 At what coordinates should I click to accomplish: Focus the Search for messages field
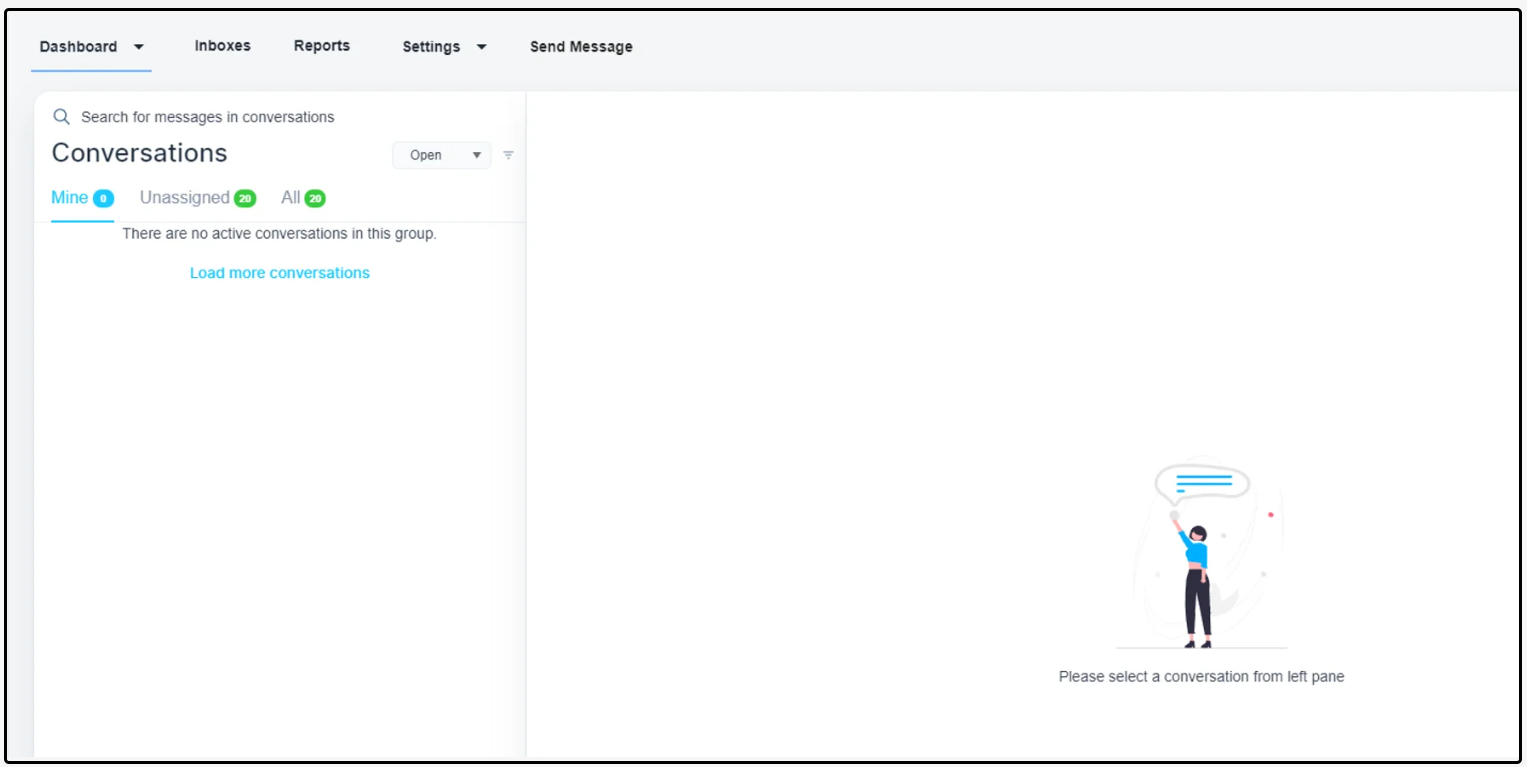coord(208,117)
